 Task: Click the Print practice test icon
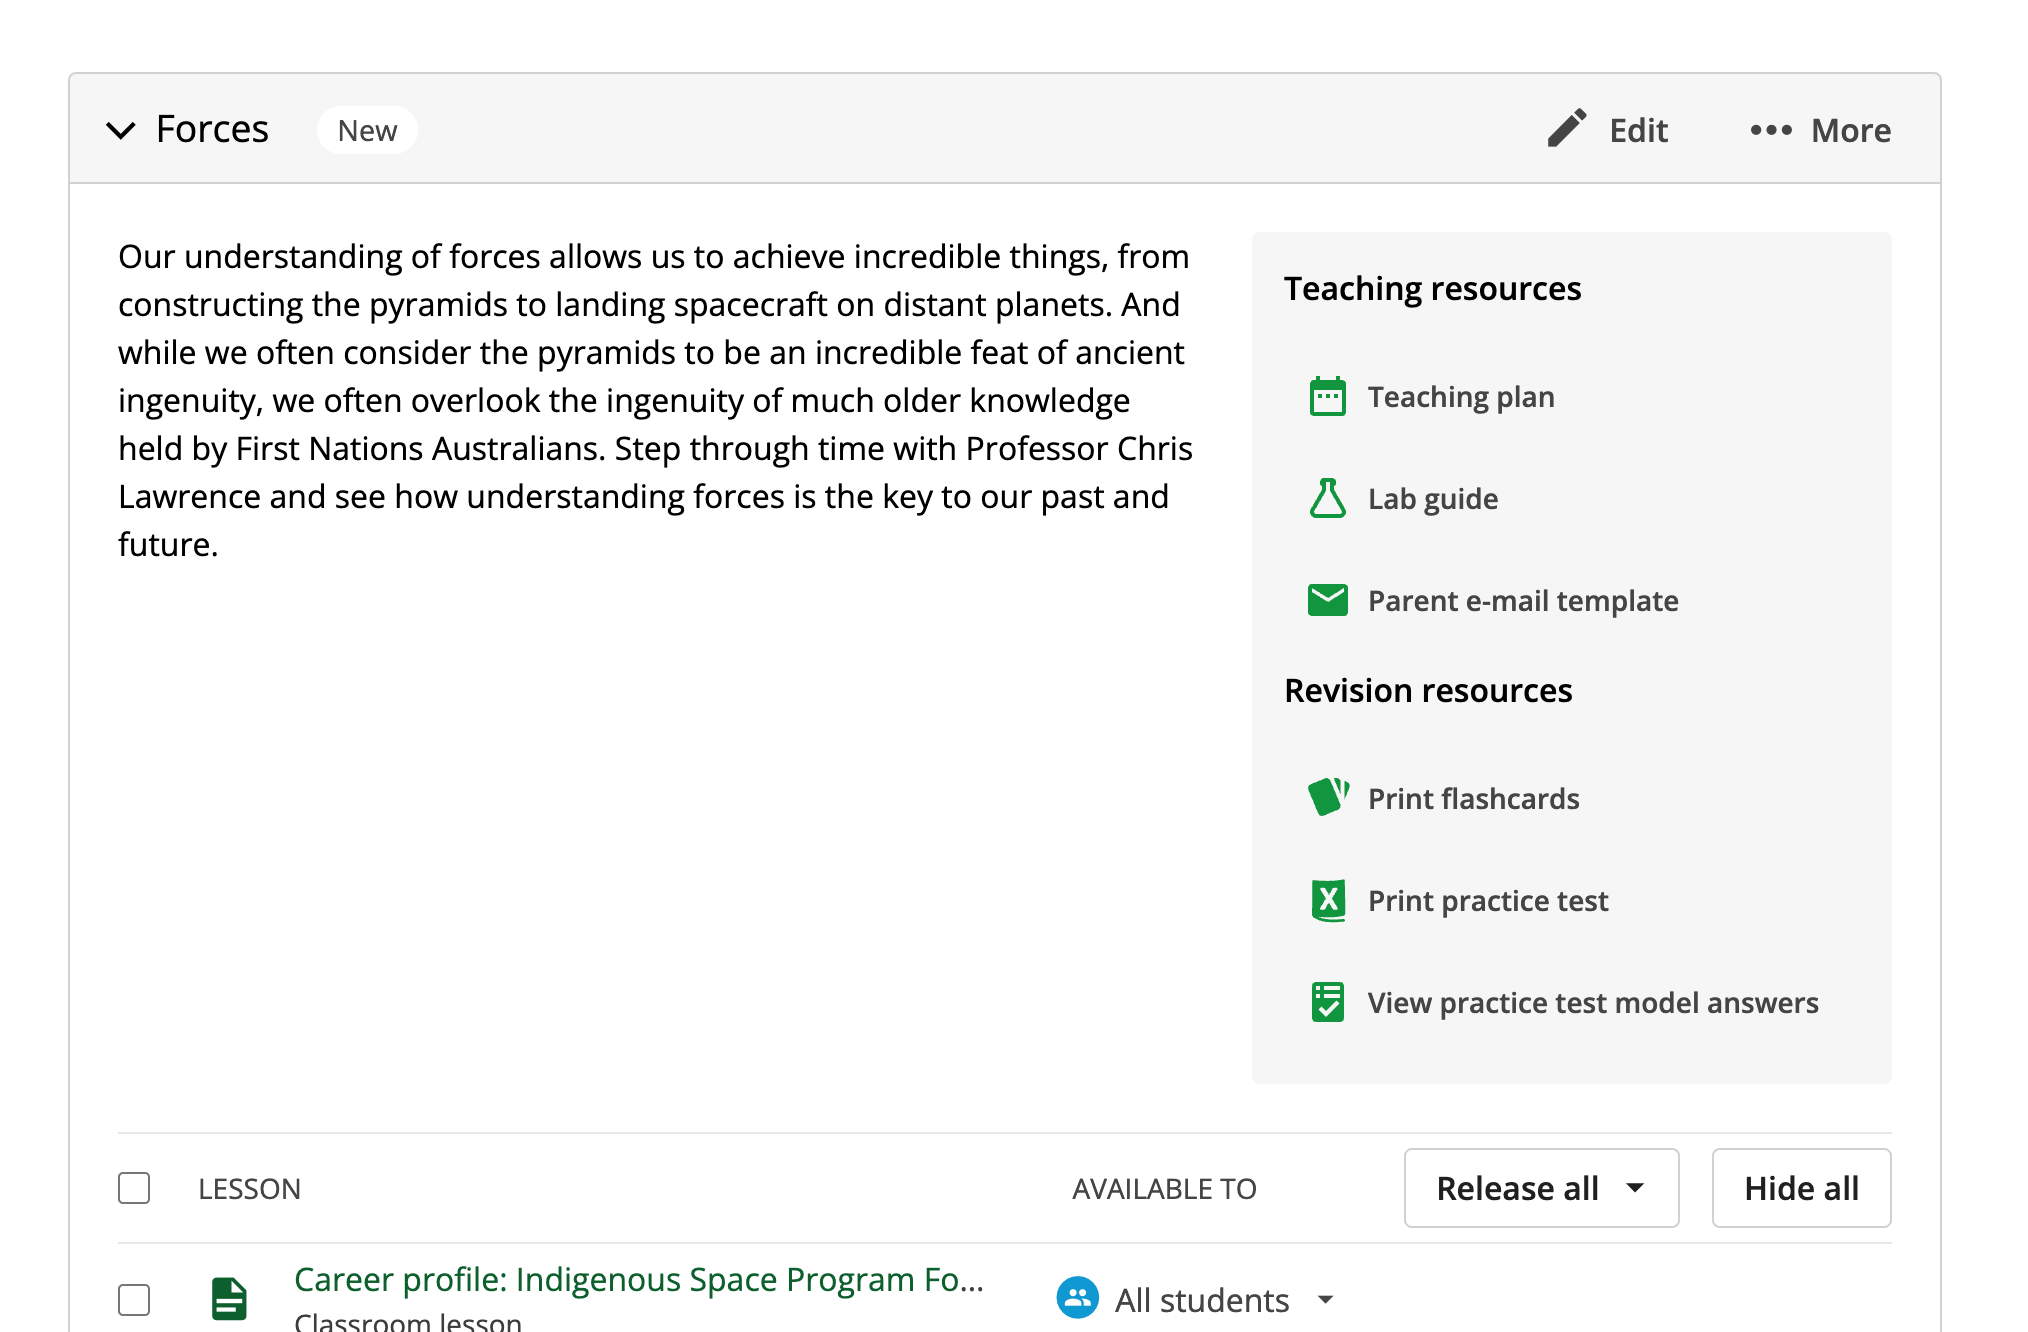(1327, 900)
